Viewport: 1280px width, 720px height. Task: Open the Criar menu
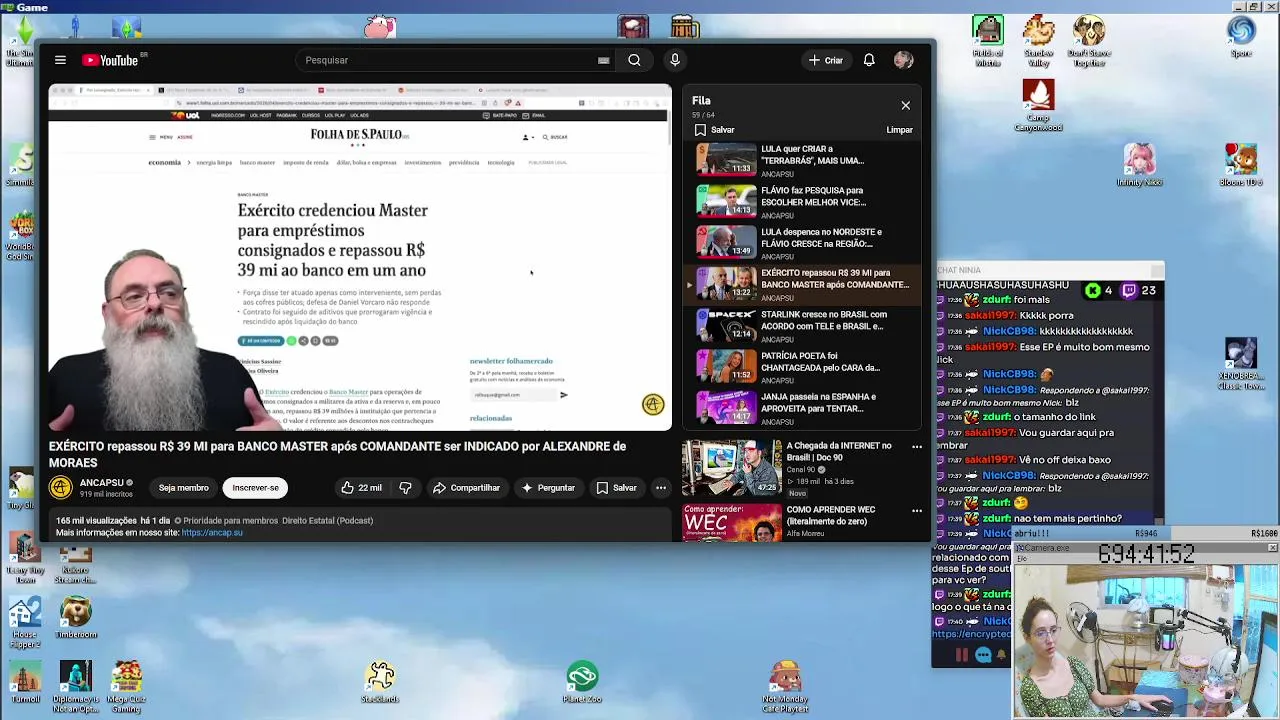click(826, 60)
